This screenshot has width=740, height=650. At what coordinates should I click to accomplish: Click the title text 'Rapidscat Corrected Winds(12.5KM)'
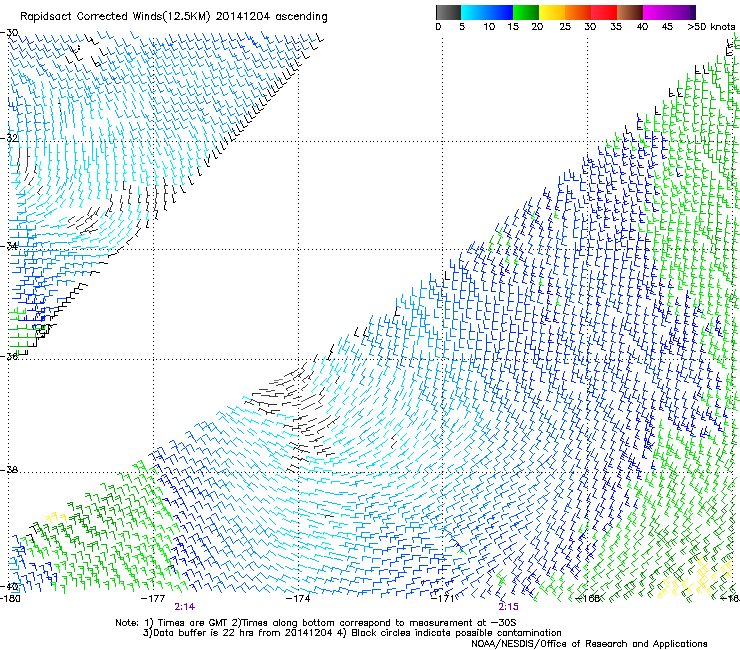click(115, 17)
